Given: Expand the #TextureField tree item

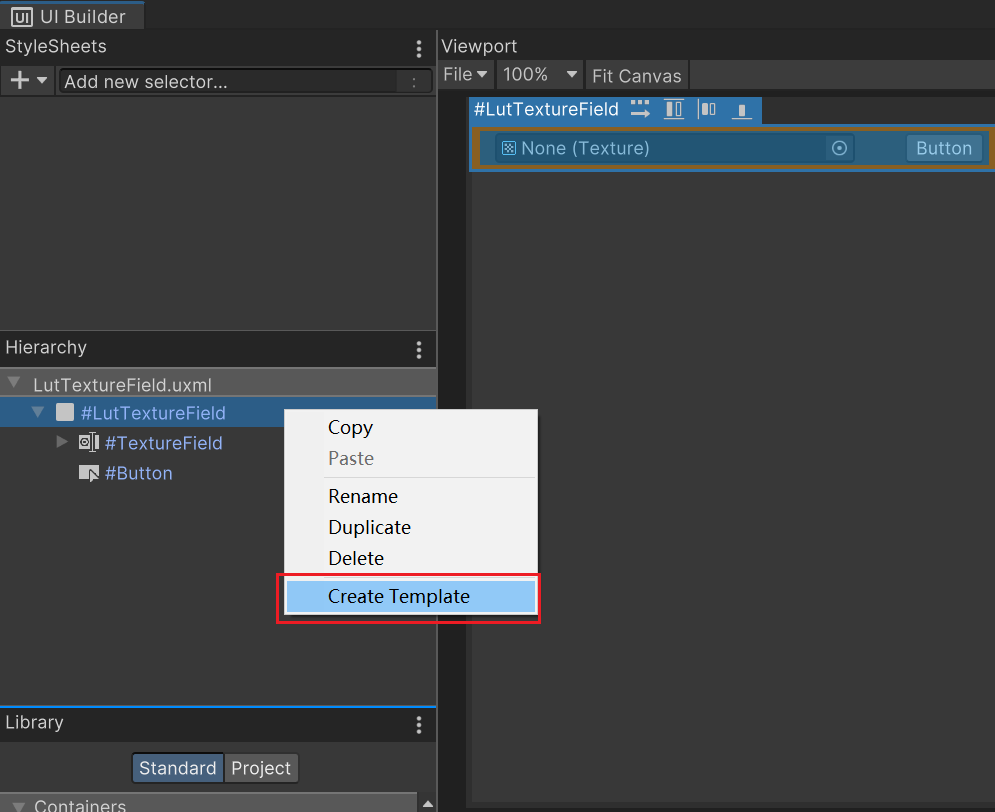Looking at the screenshot, I should pos(62,442).
